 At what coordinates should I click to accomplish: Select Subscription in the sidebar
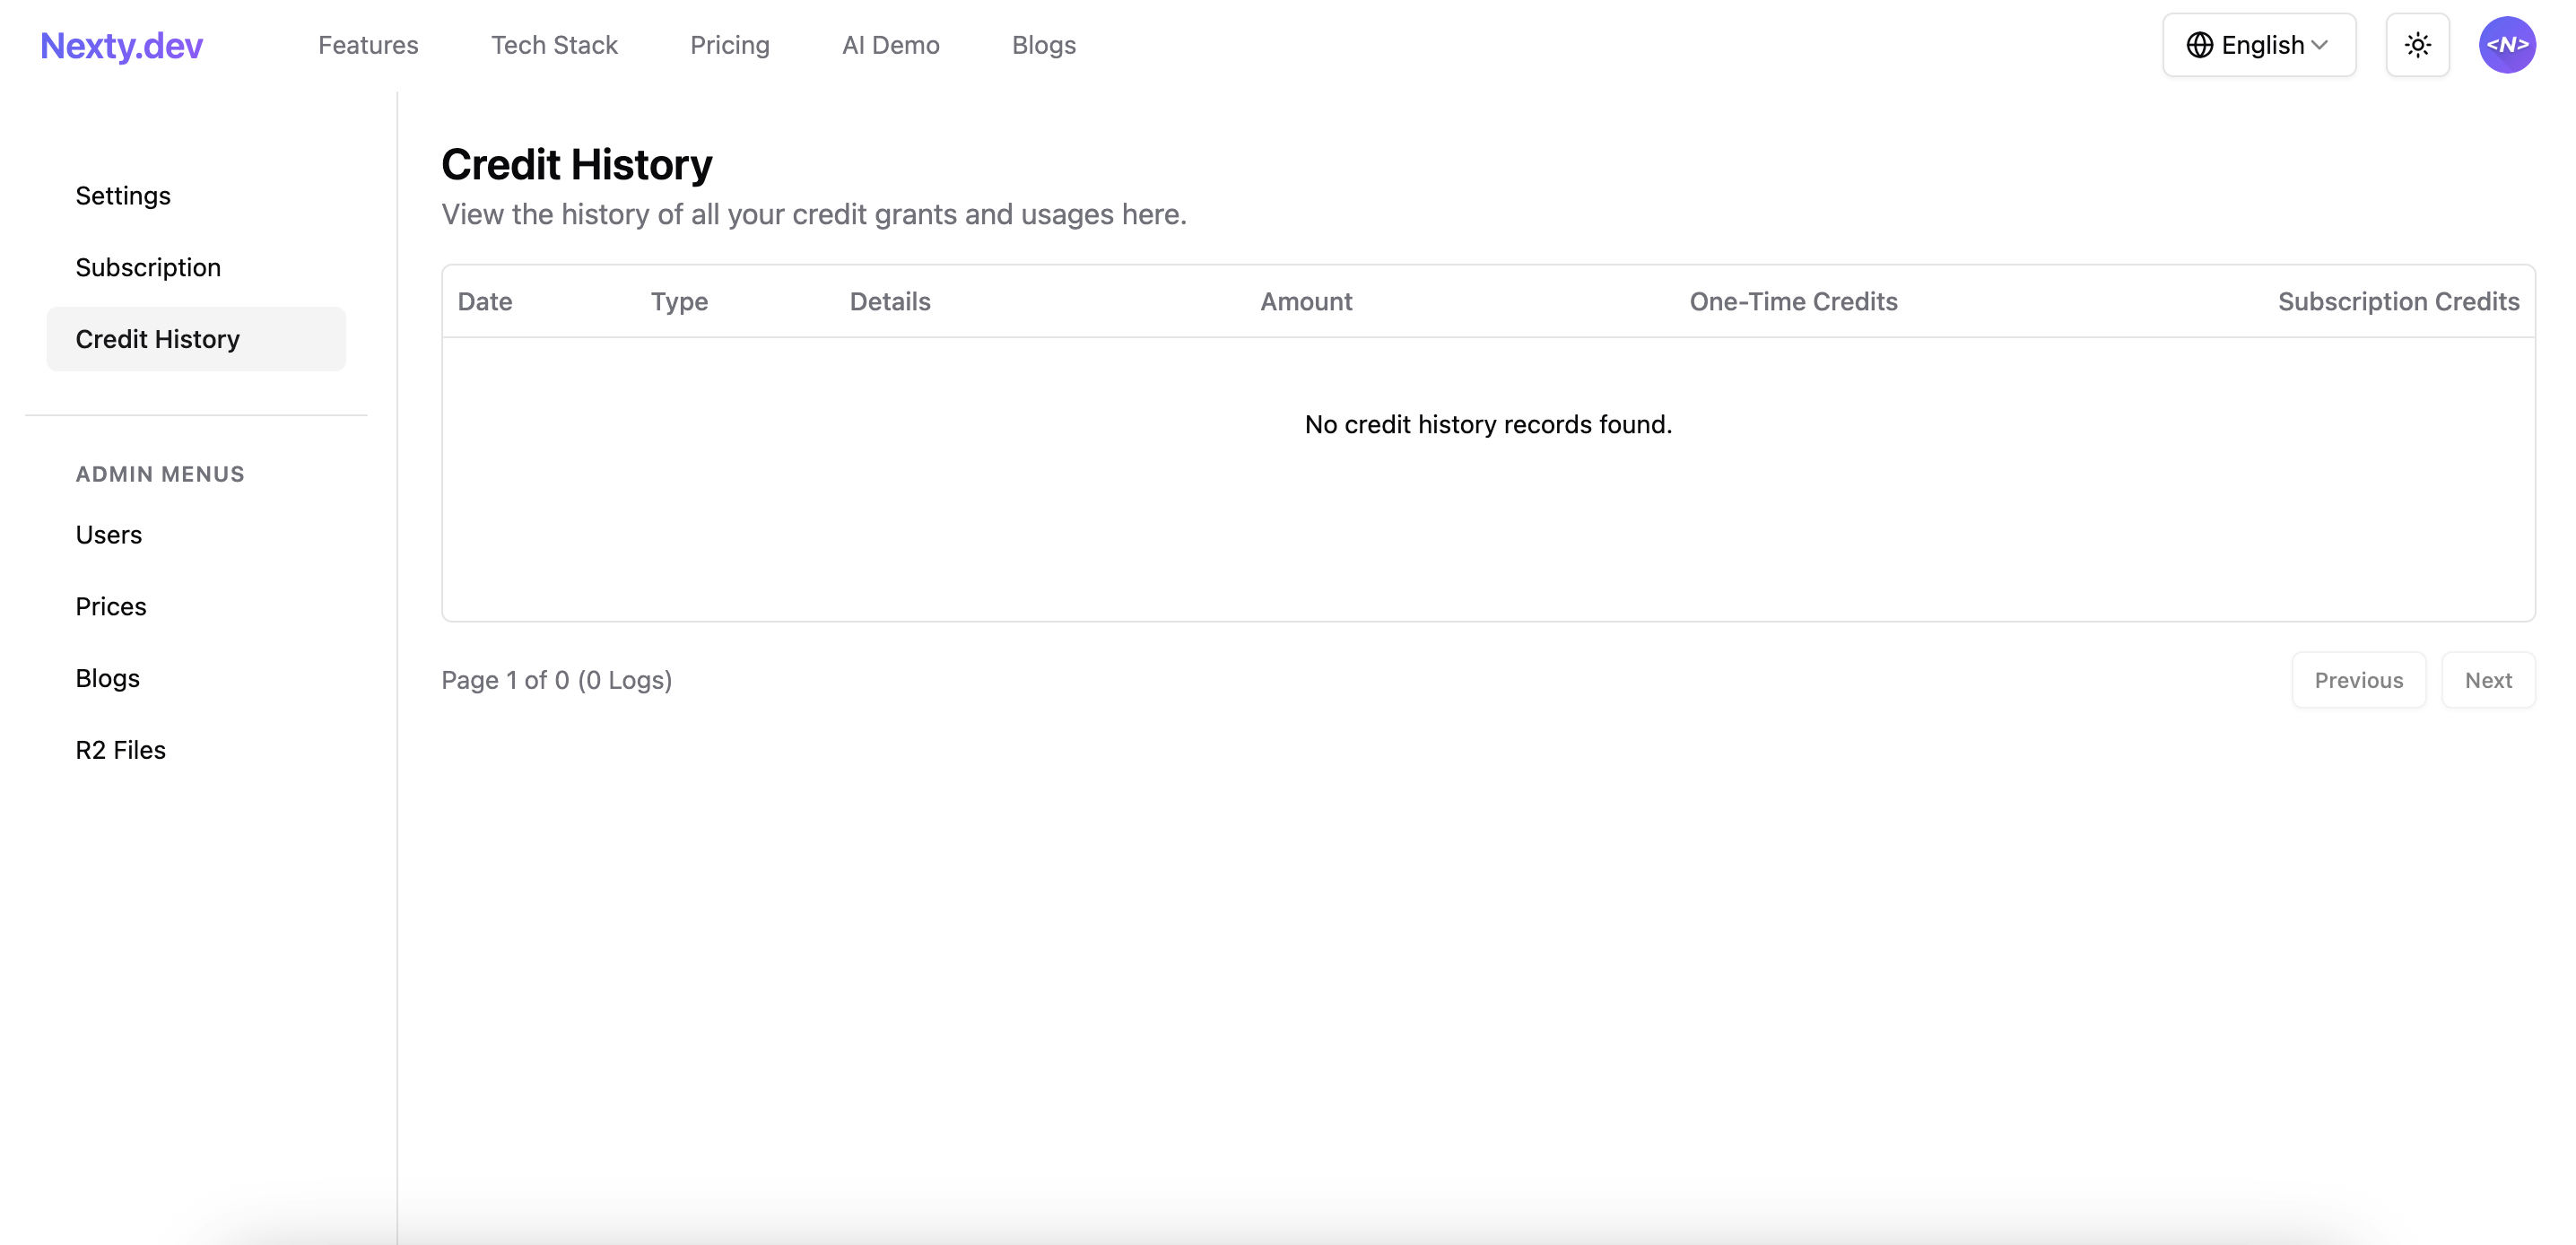pyautogui.click(x=148, y=267)
